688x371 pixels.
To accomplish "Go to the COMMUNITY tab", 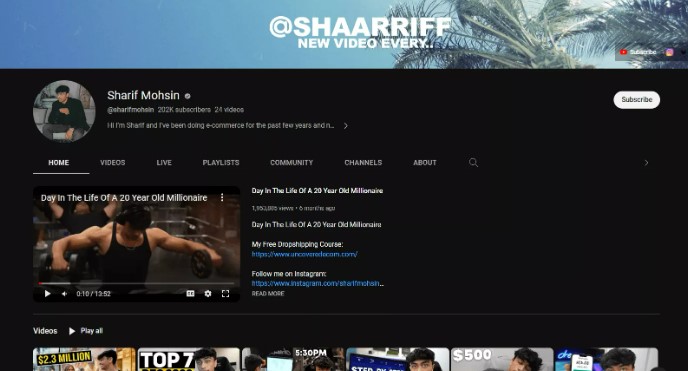I will (x=292, y=163).
